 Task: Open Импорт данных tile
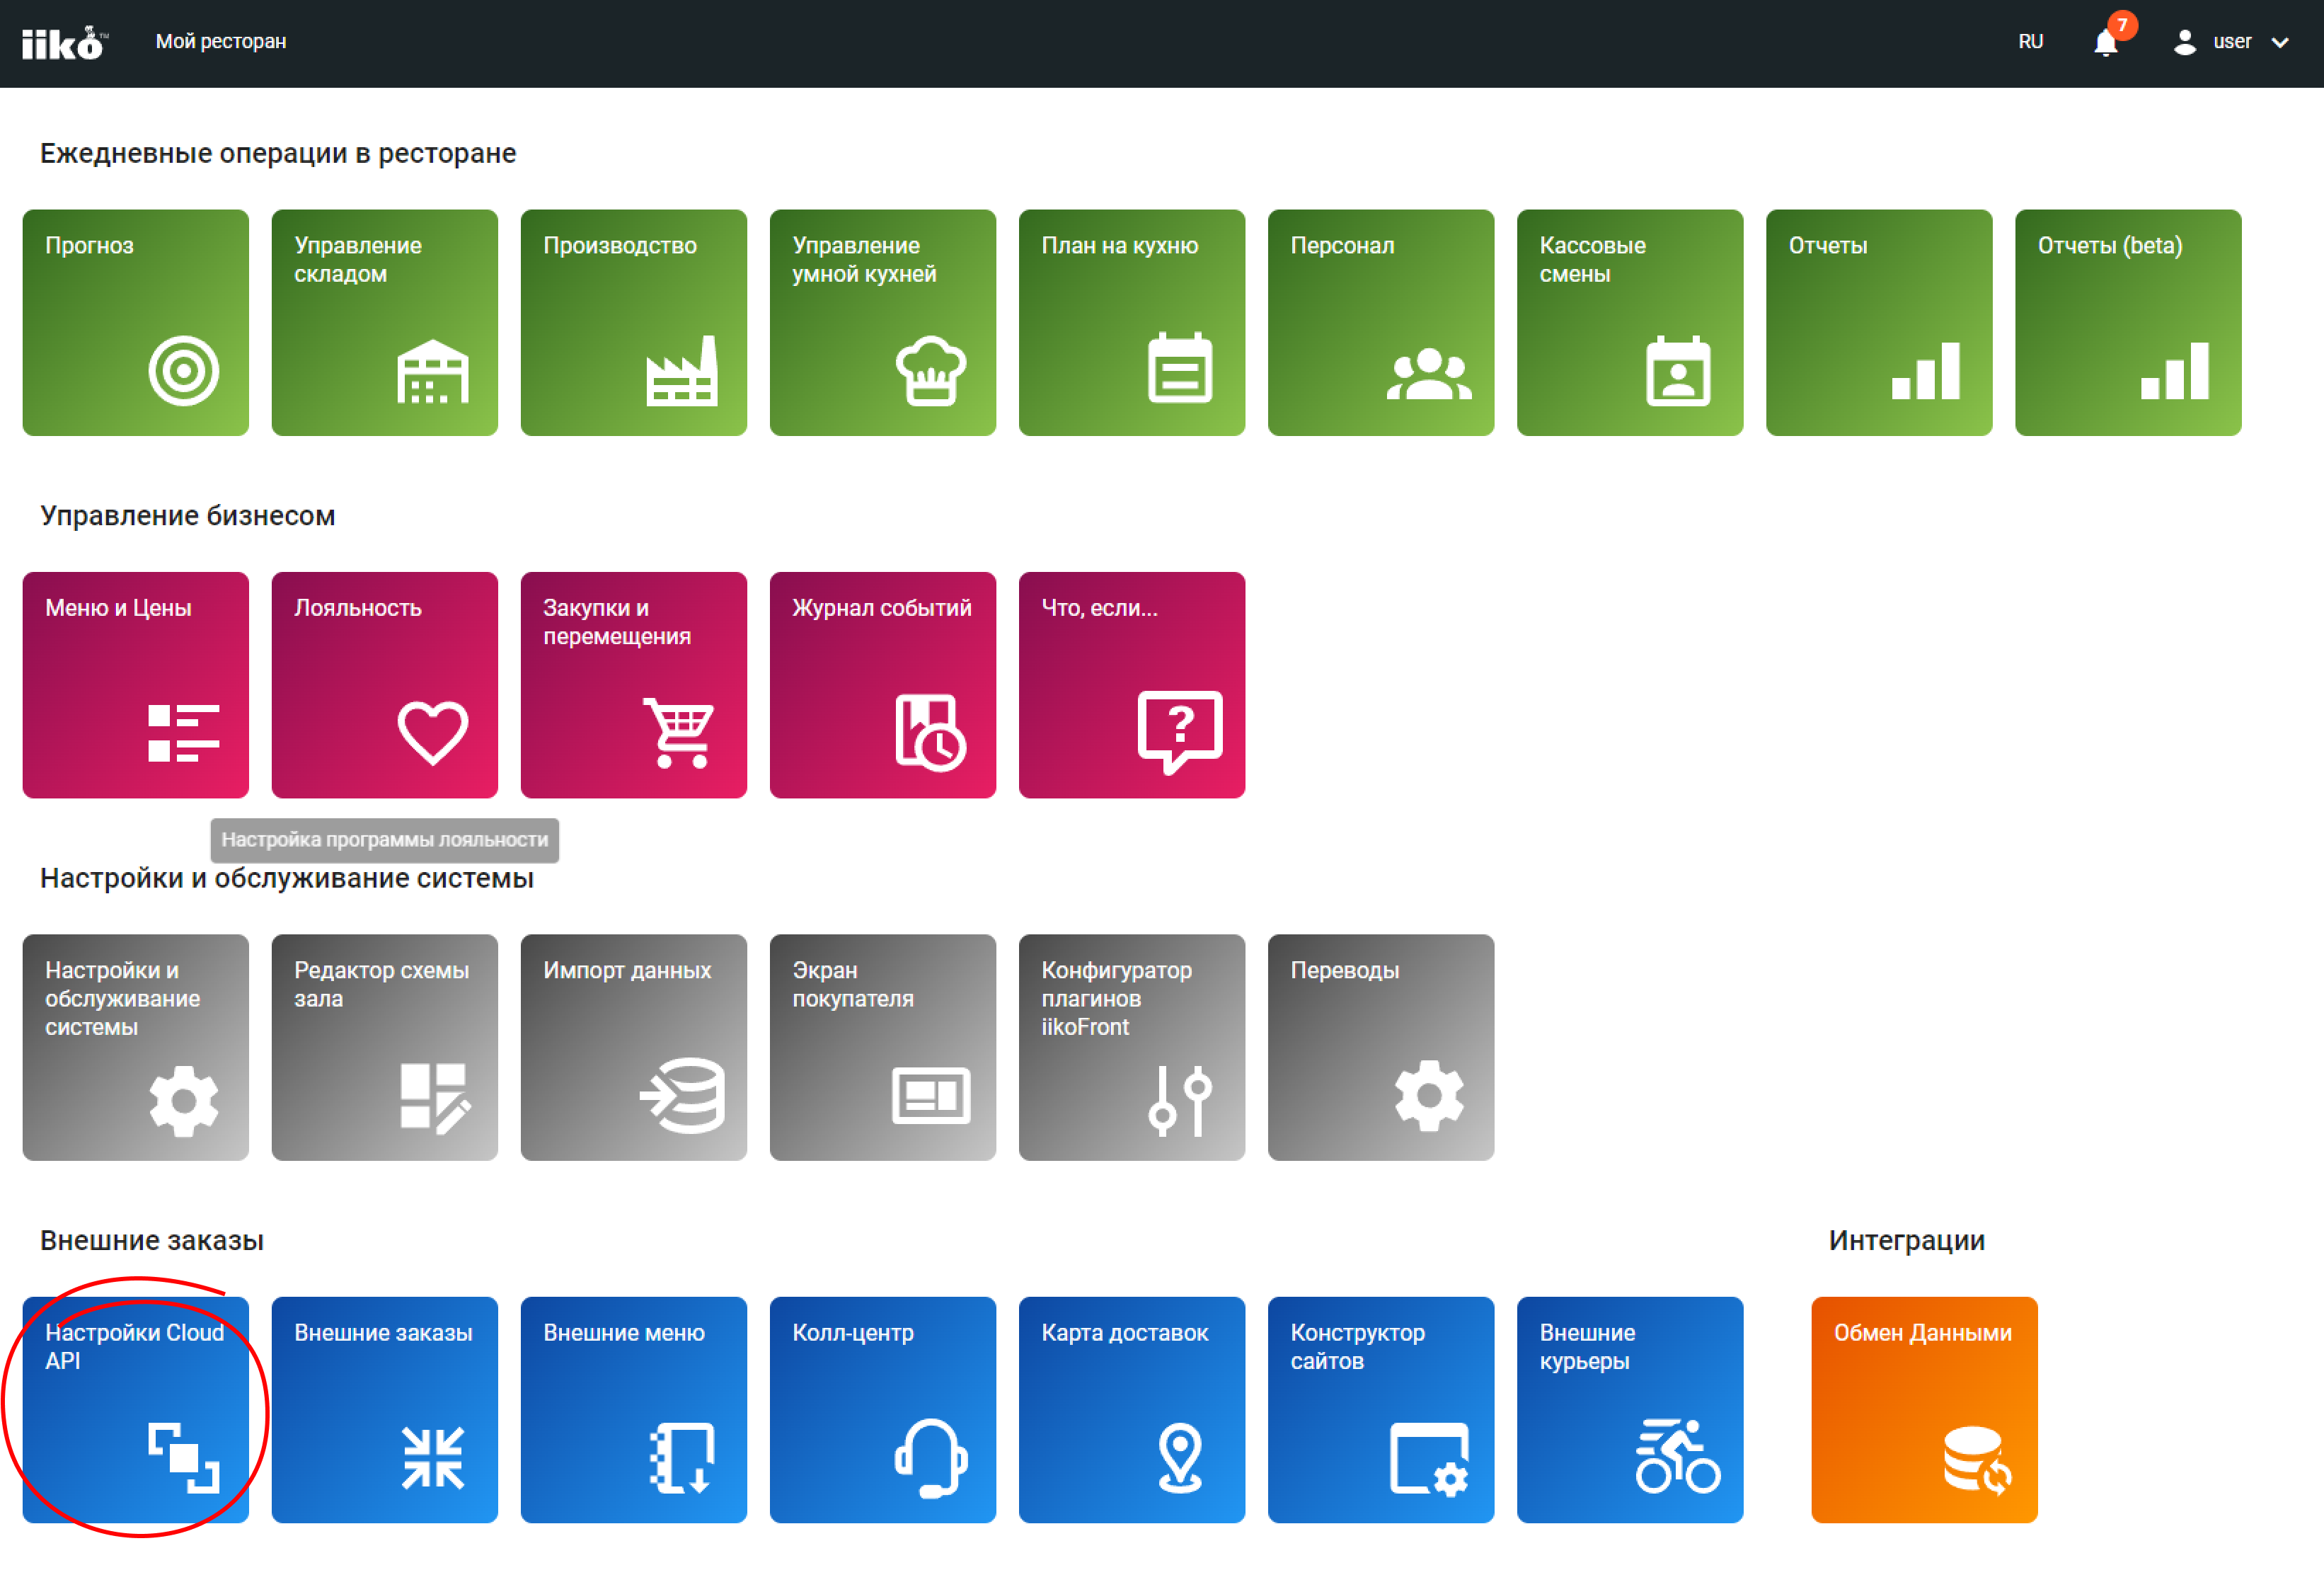(633, 1047)
